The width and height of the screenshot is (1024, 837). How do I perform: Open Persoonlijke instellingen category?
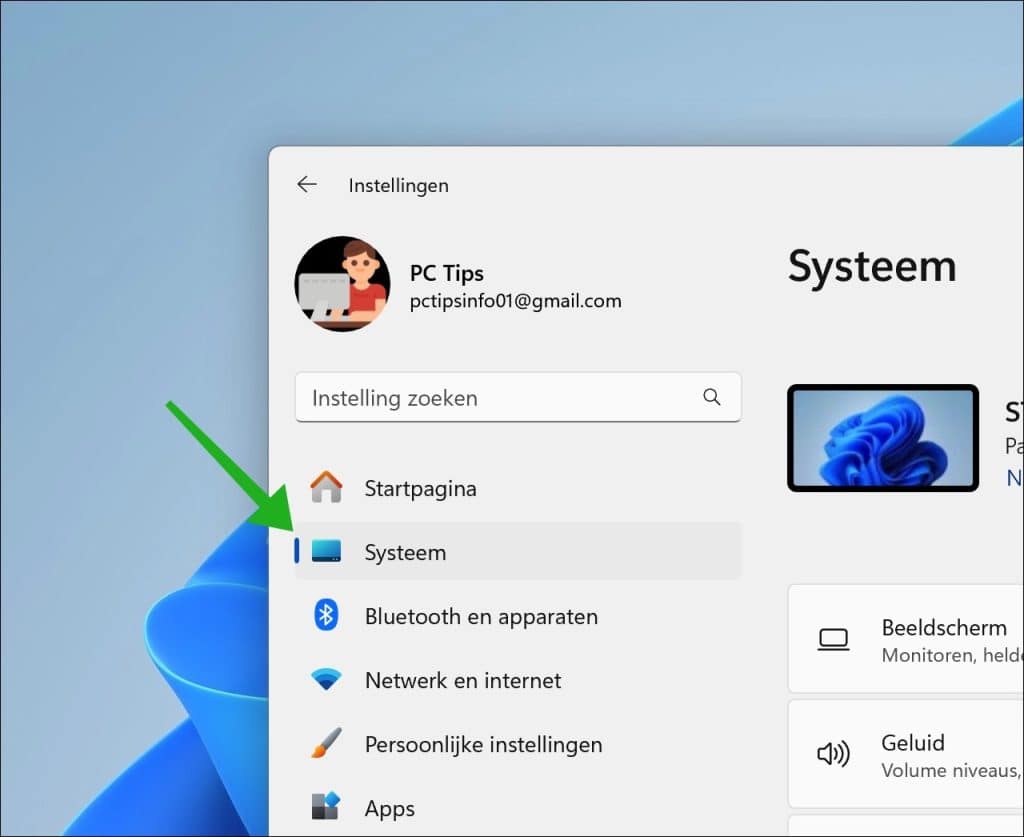point(518,744)
